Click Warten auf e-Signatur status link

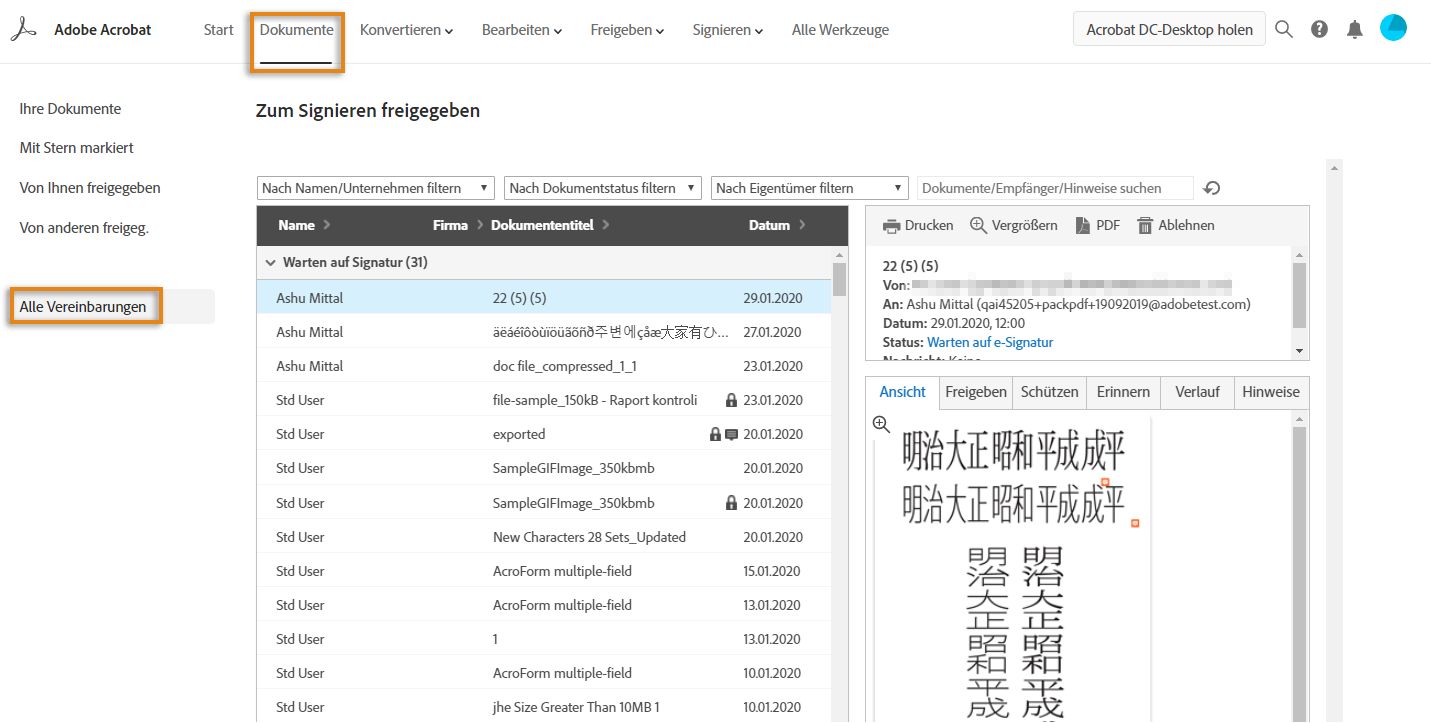tap(990, 342)
